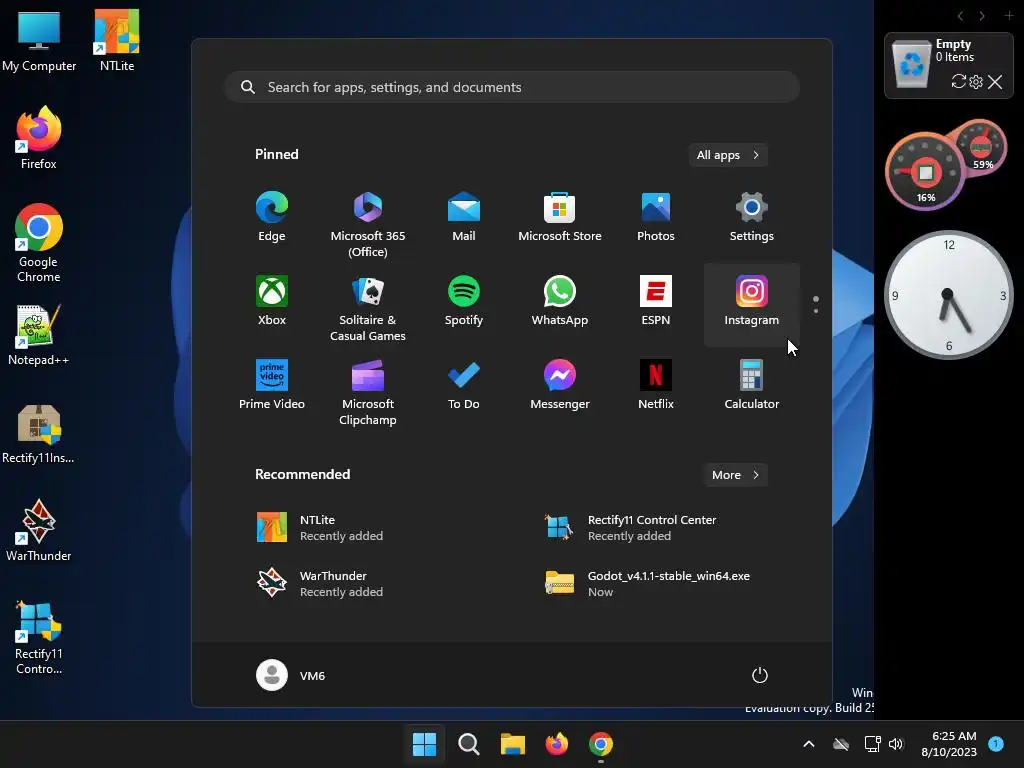Select My Computer desktop icon
This screenshot has width=1024, height=768.
click(39, 40)
